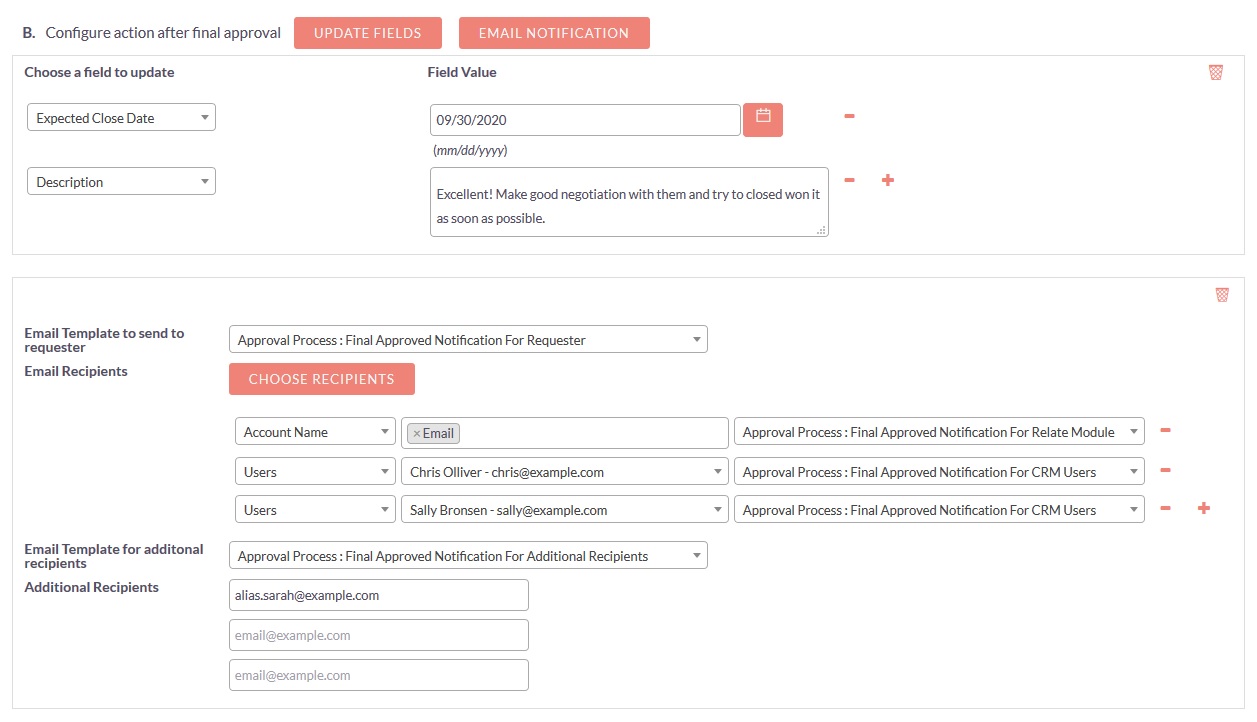
Task: Click the 'Additional Recipients' label
Action: click(91, 587)
